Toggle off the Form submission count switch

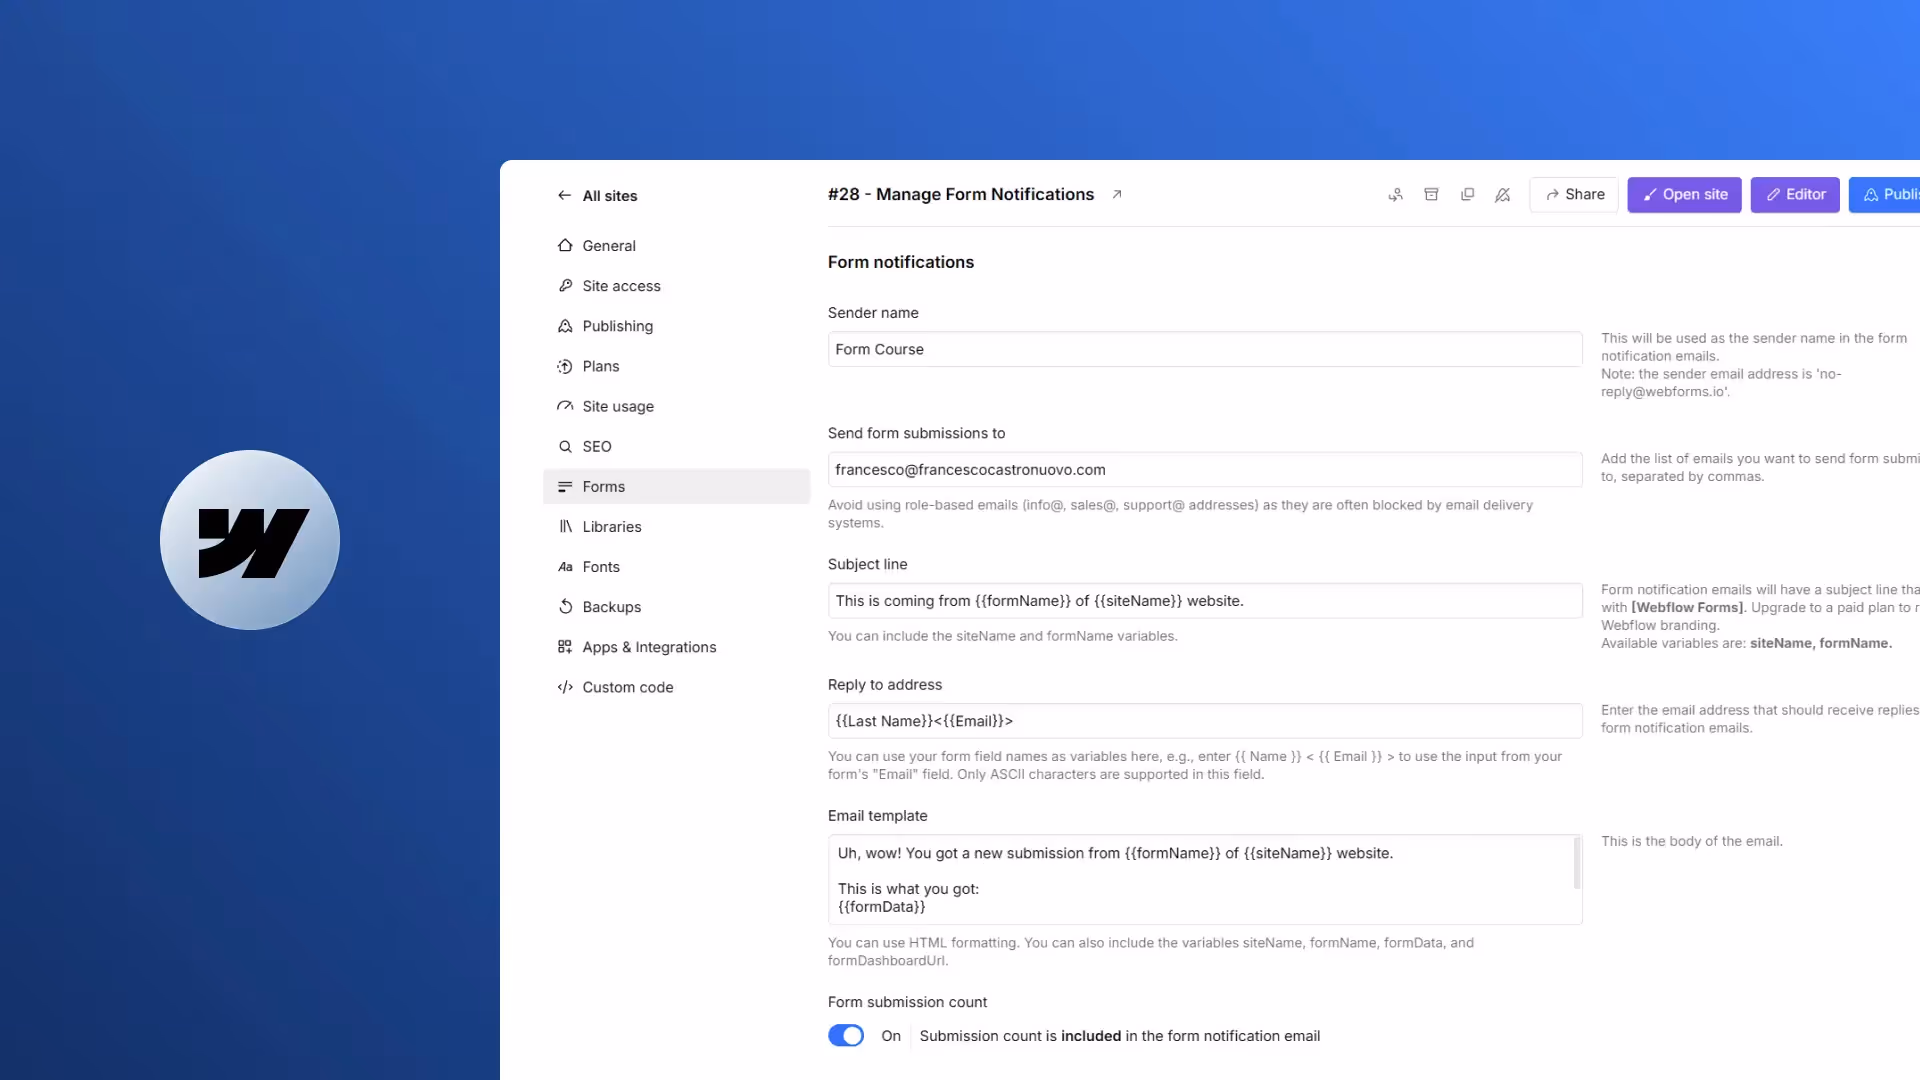click(x=846, y=1036)
